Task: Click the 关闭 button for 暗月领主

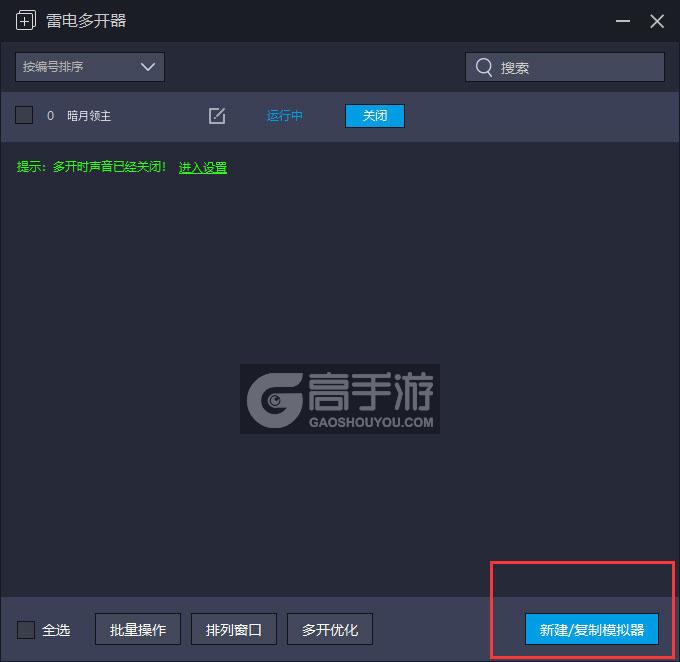Action: (x=375, y=116)
